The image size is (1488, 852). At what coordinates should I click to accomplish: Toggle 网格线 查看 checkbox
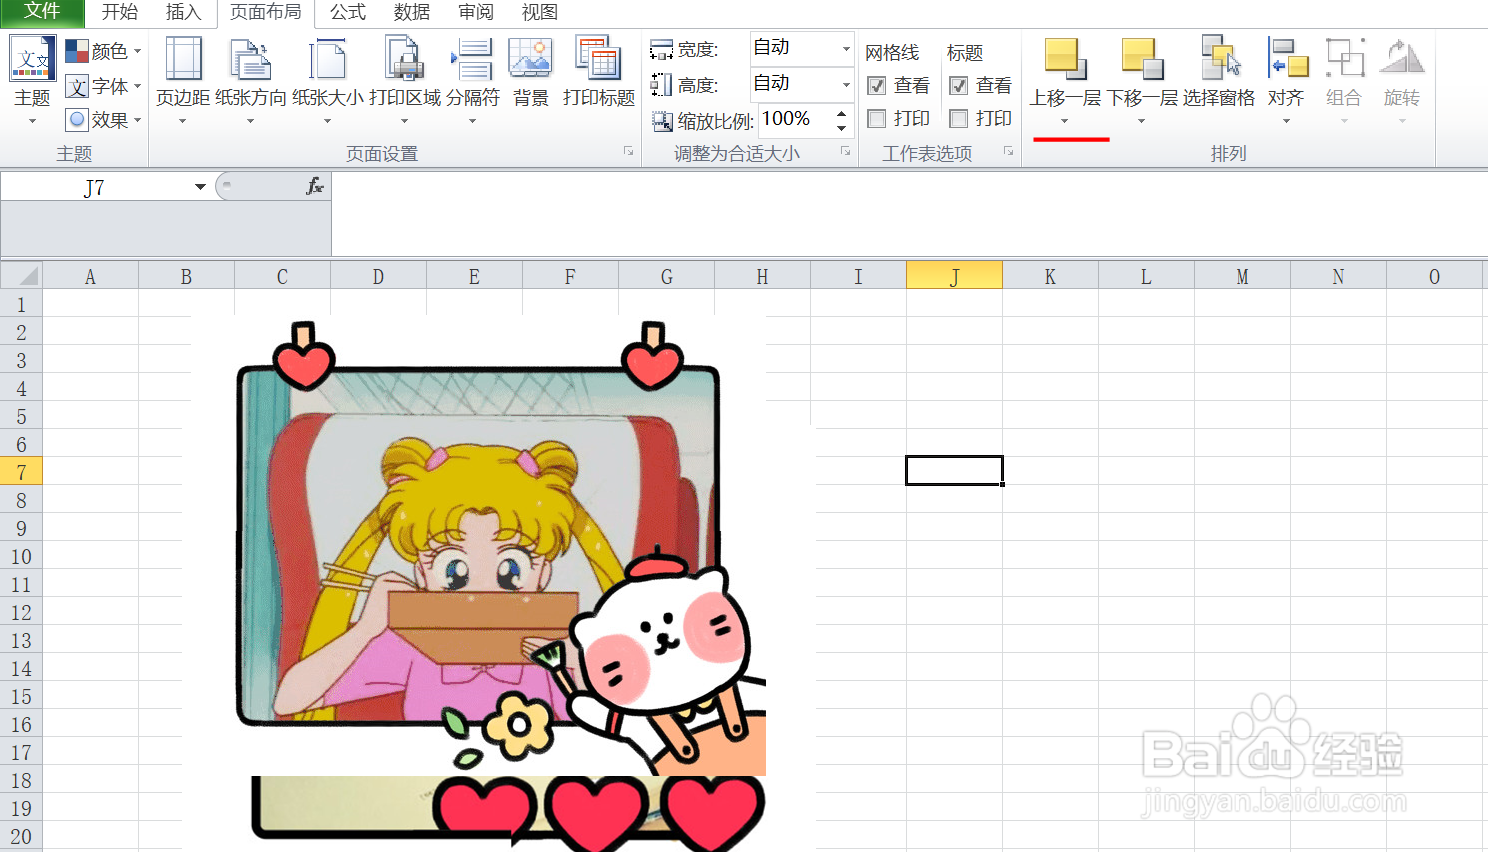(x=877, y=86)
